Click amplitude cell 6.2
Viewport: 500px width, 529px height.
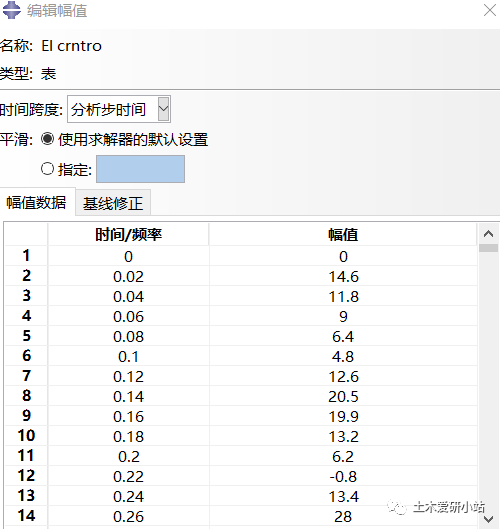[343, 456]
